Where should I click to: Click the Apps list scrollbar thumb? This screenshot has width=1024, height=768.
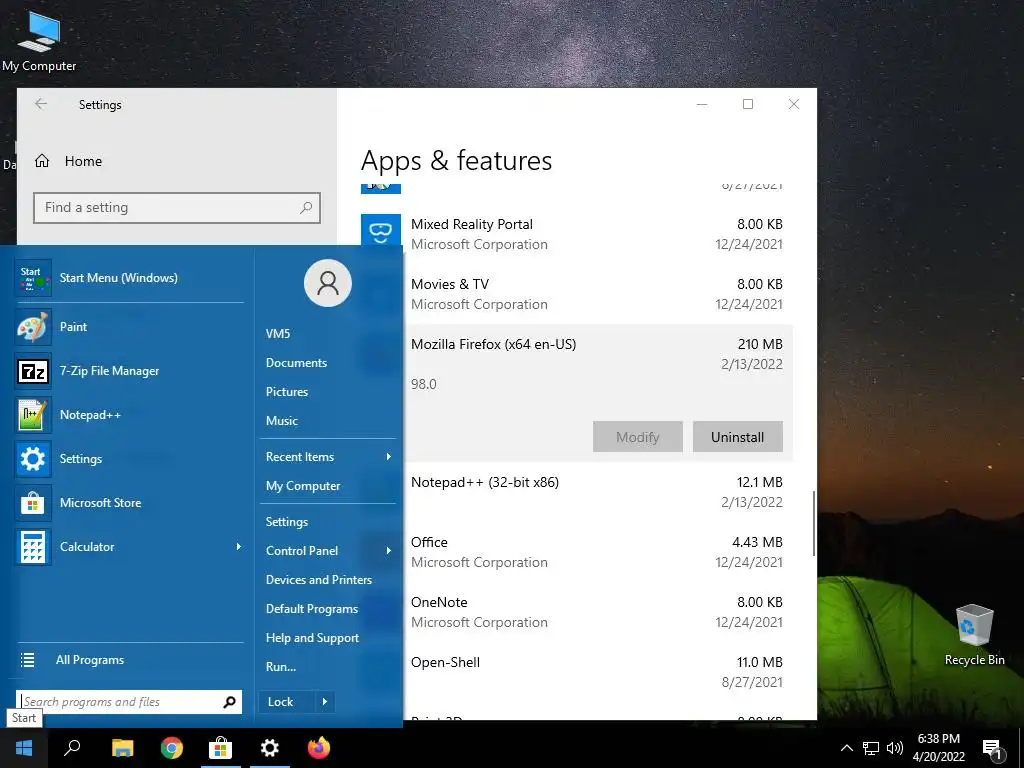813,523
